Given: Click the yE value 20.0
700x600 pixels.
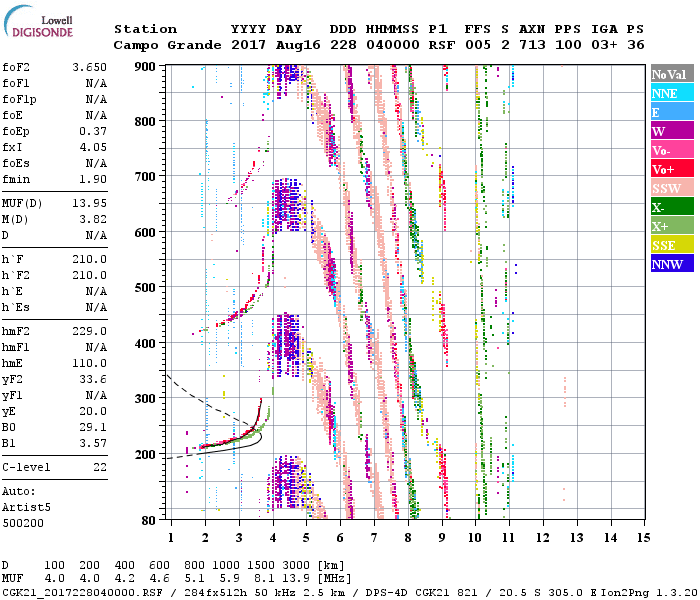Looking at the screenshot, I should [93, 412].
